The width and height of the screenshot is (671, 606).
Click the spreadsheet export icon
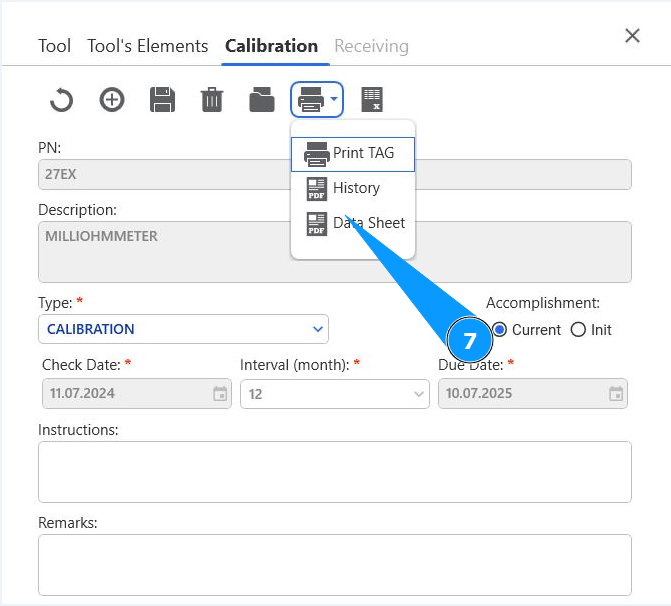[x=372, y=100]
